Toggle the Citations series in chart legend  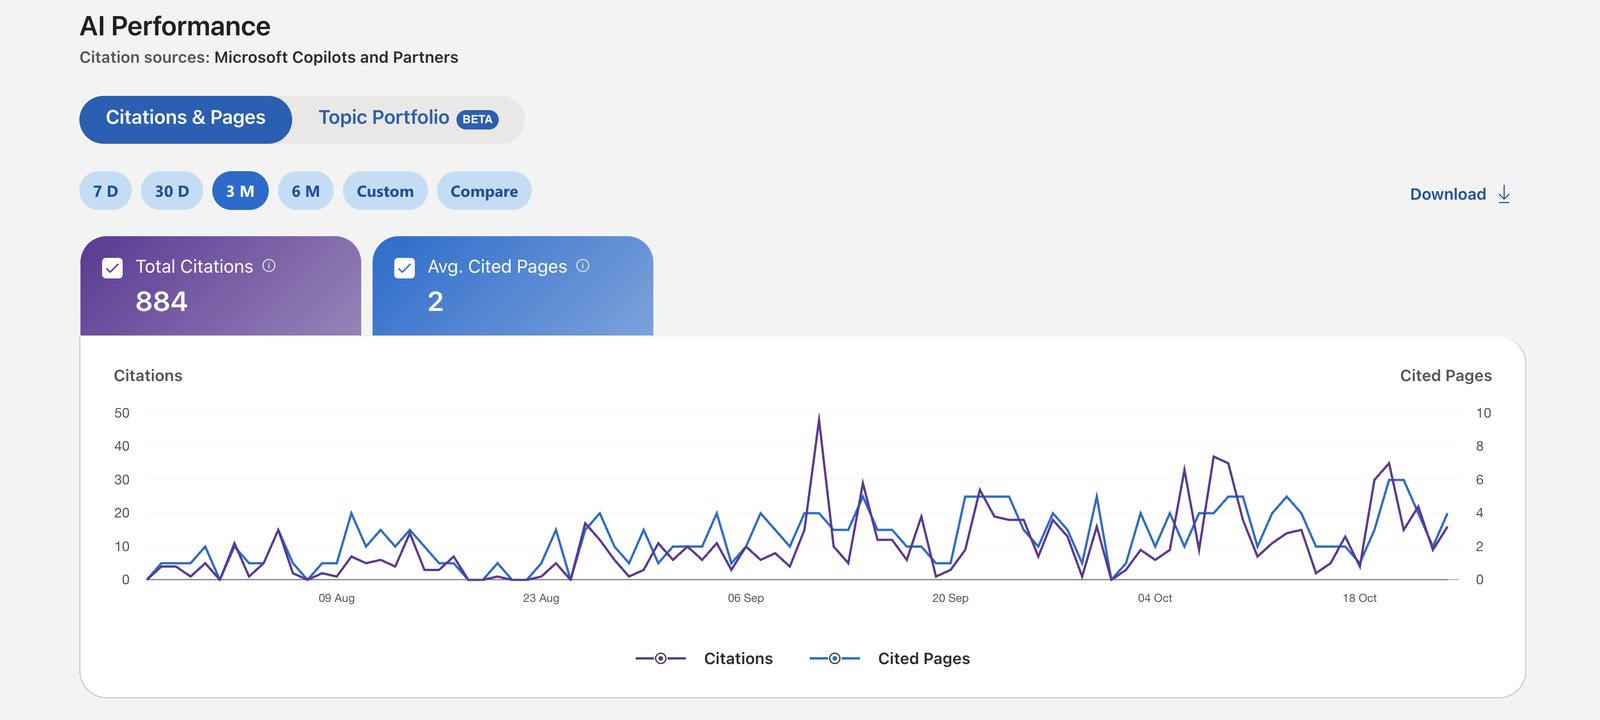tap(704, 658)
